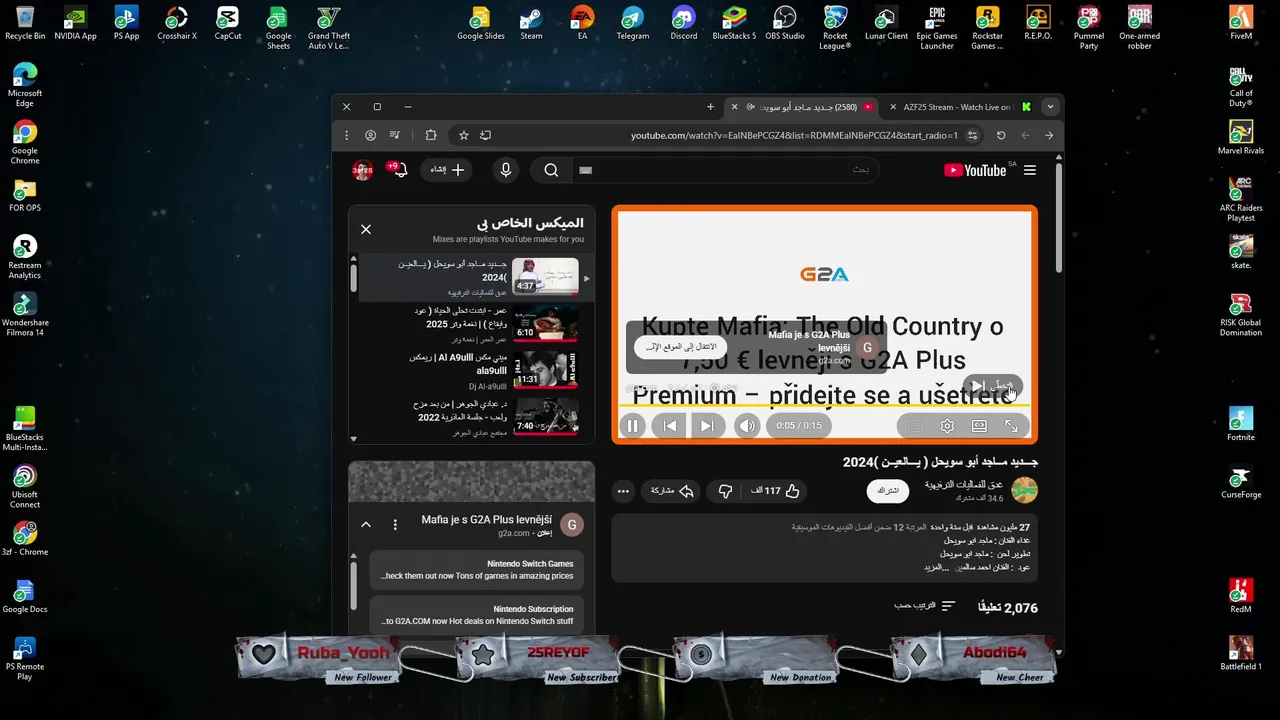Toggle subtitles button in the player
This screenshot has height=720, width=1280.
coord(914,426)
